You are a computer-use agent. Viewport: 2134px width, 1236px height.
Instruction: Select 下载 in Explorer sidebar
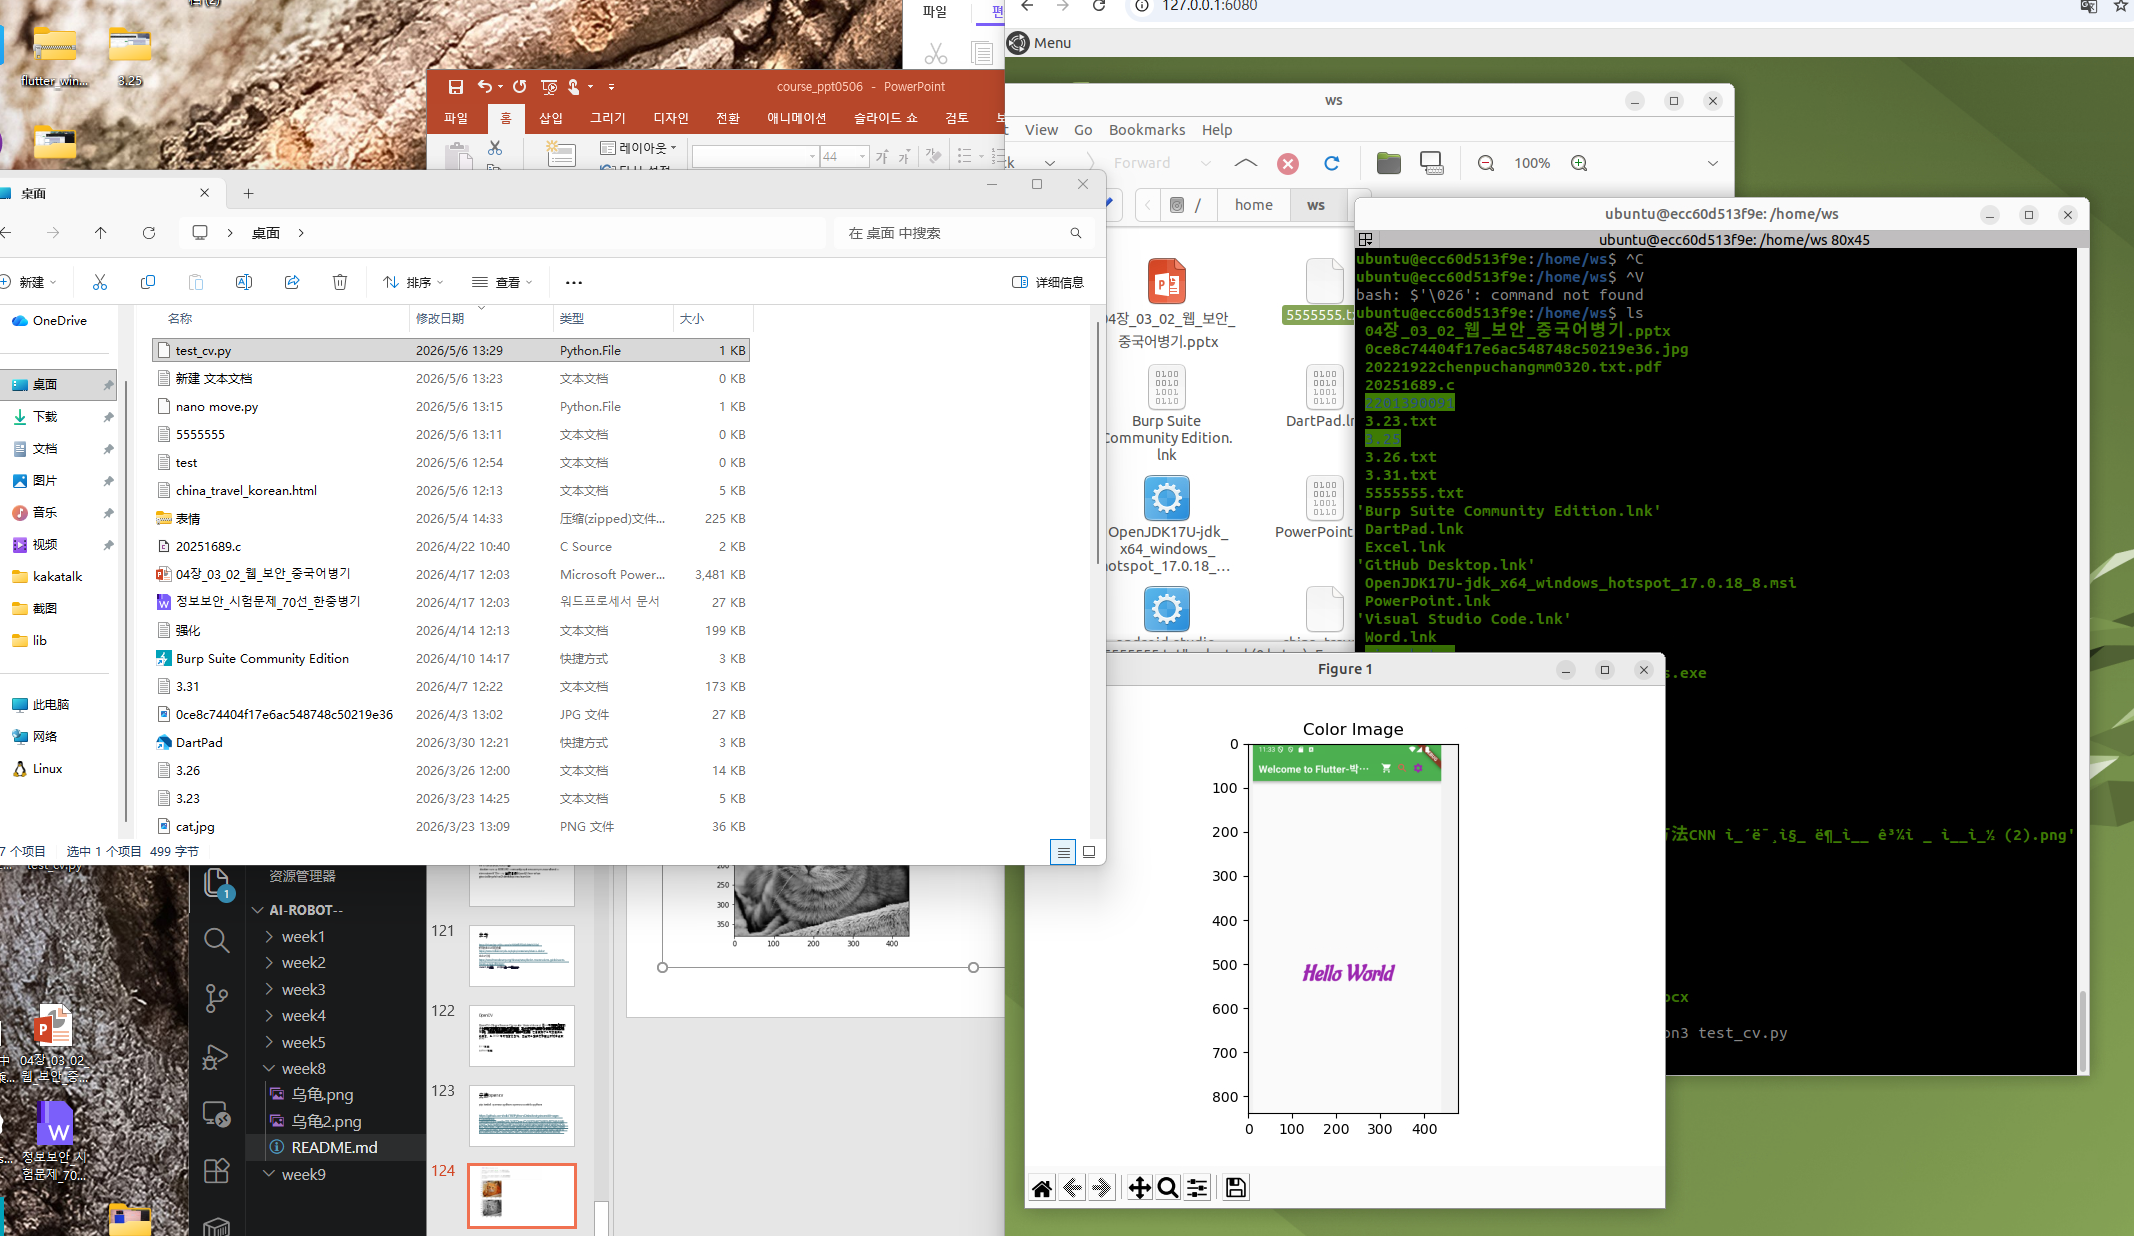59,417
